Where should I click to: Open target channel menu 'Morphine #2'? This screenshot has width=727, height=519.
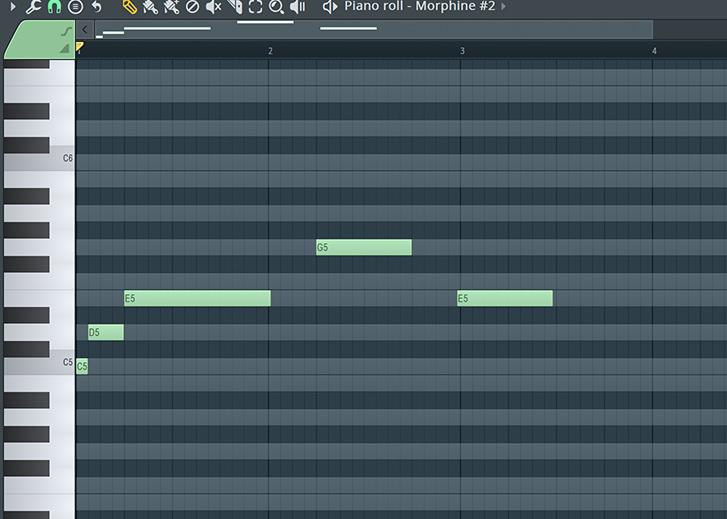point(419,7)
